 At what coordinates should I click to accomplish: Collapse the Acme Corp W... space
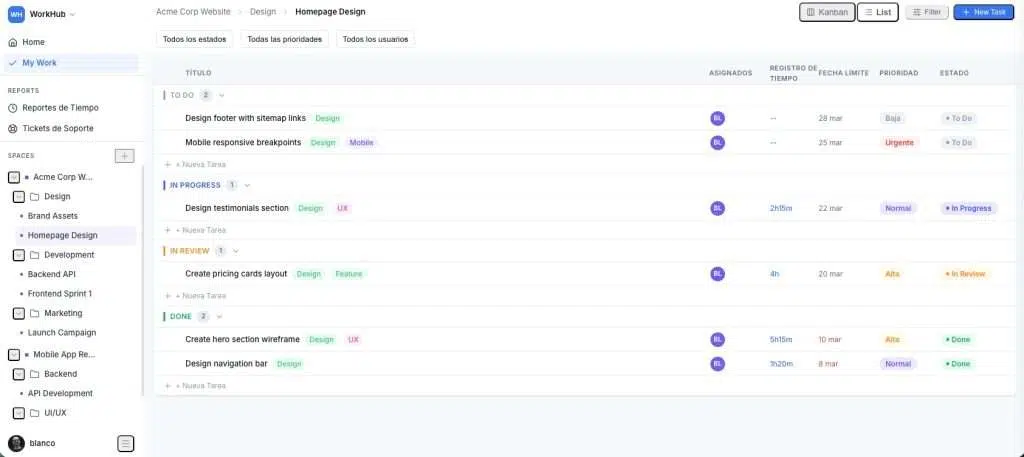tap(14, 177)
